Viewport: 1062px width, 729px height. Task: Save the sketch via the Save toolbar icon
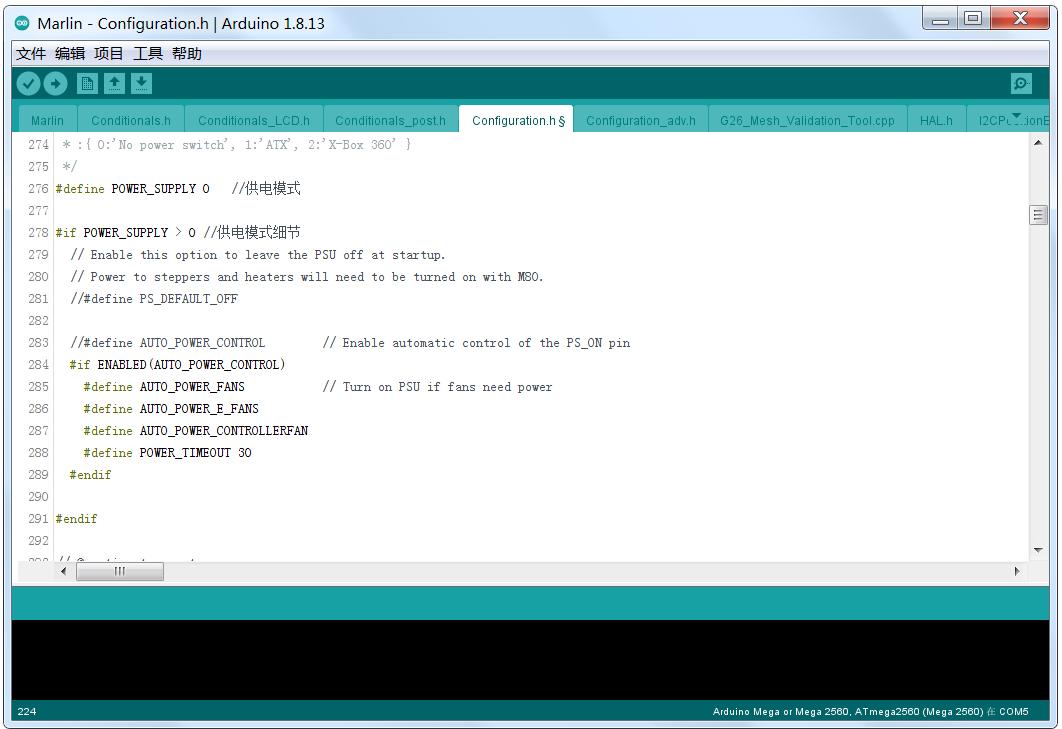coord(141,83)
